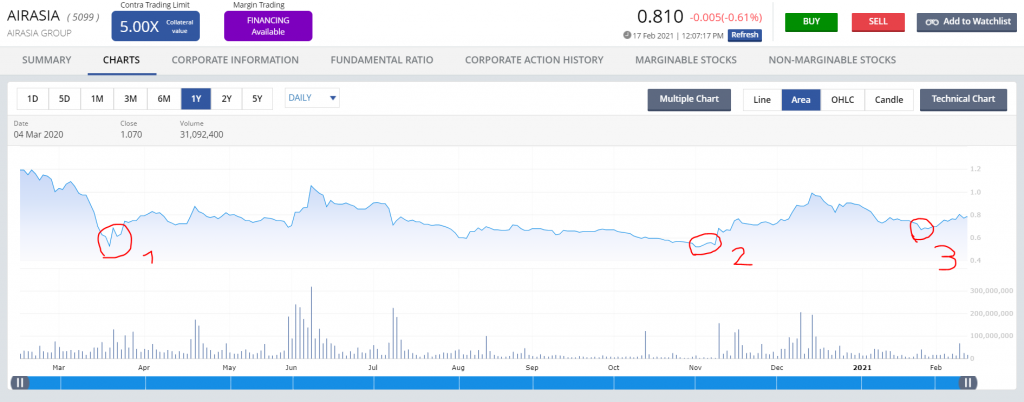Open the MARGINABLE STOCKS tab
Viewport: 1024px width, 402px height.
pyautogui.click(x=686, y=60)
